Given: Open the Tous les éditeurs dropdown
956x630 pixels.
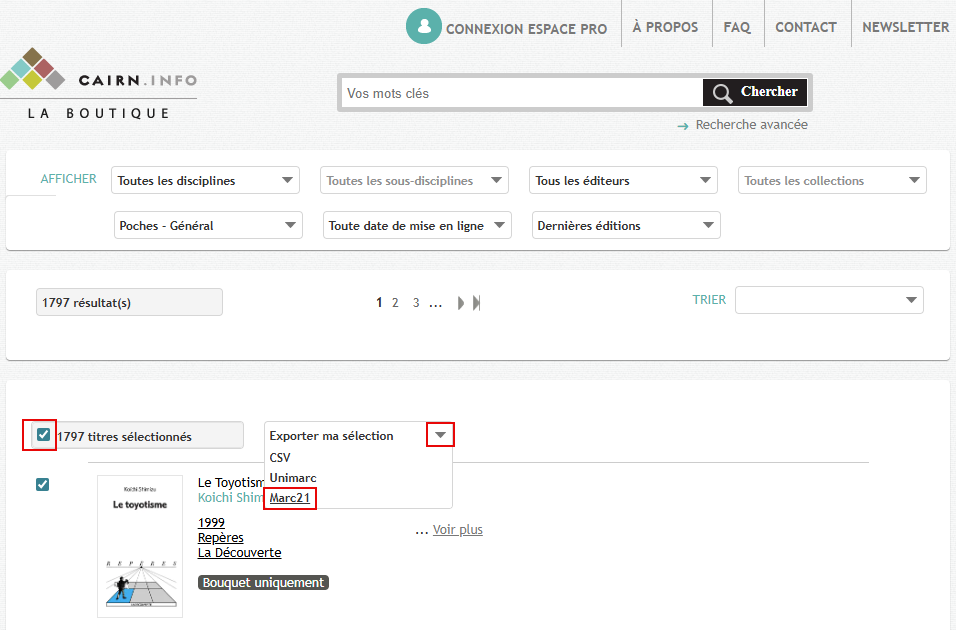Looking at the screenshot, I should click(623, 181).
